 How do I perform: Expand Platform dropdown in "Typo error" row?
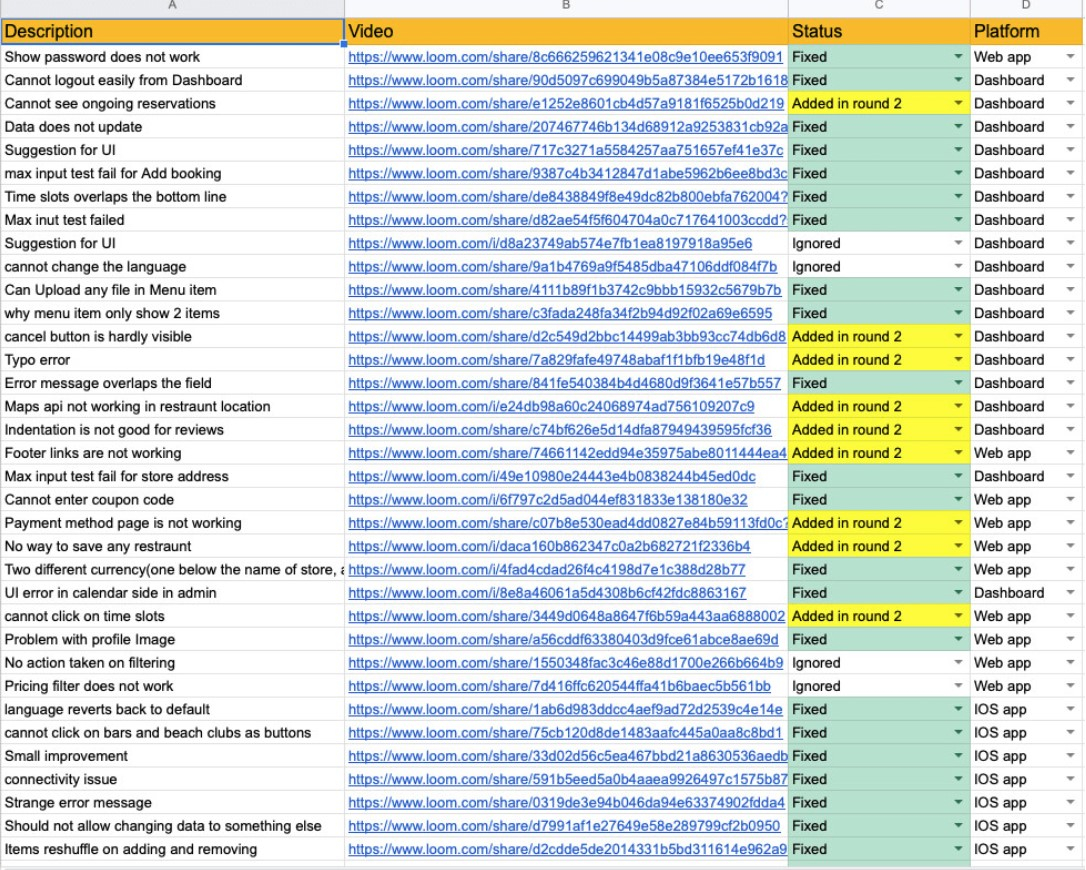pos(1071,360)
